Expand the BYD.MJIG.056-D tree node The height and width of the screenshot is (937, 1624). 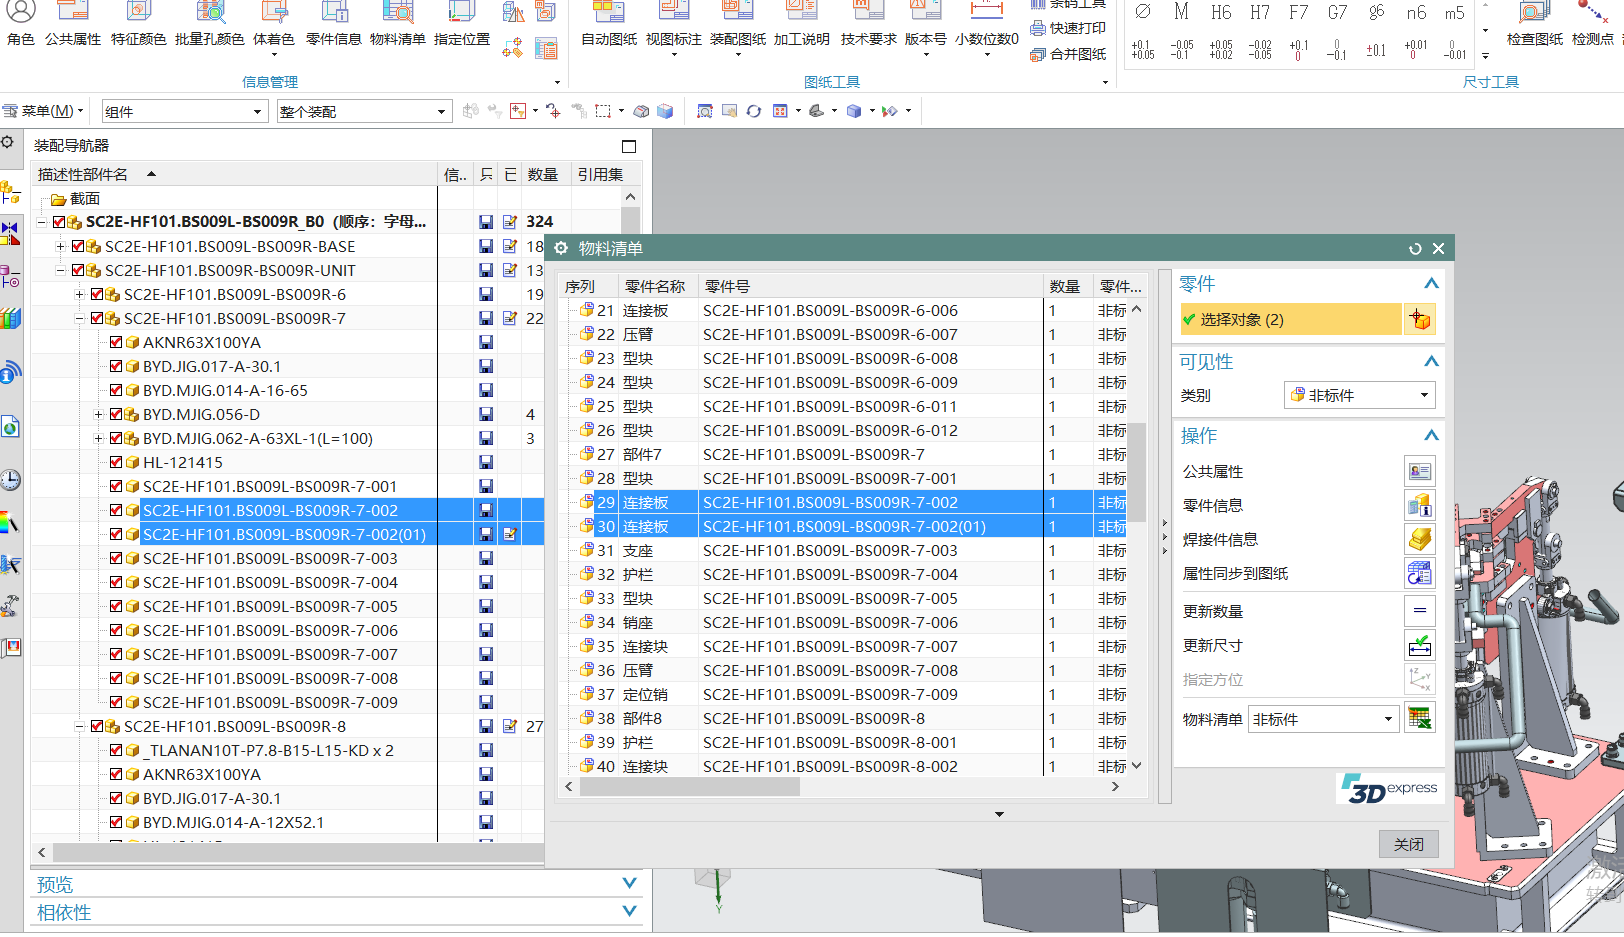pos(98,414)
